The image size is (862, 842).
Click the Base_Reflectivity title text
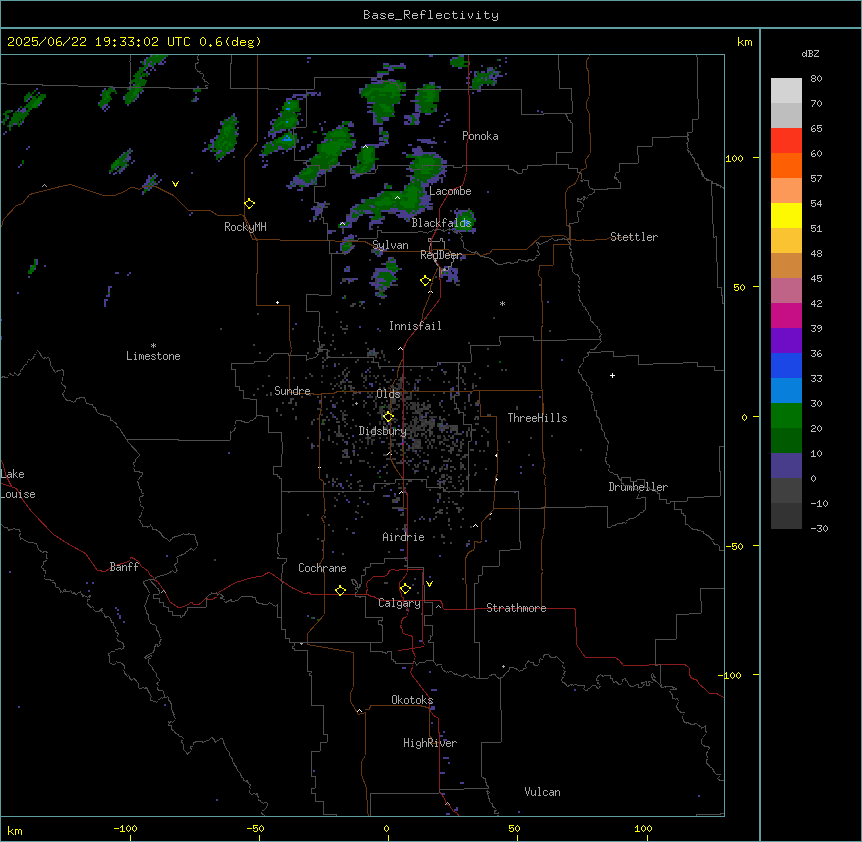click(431, 15)
